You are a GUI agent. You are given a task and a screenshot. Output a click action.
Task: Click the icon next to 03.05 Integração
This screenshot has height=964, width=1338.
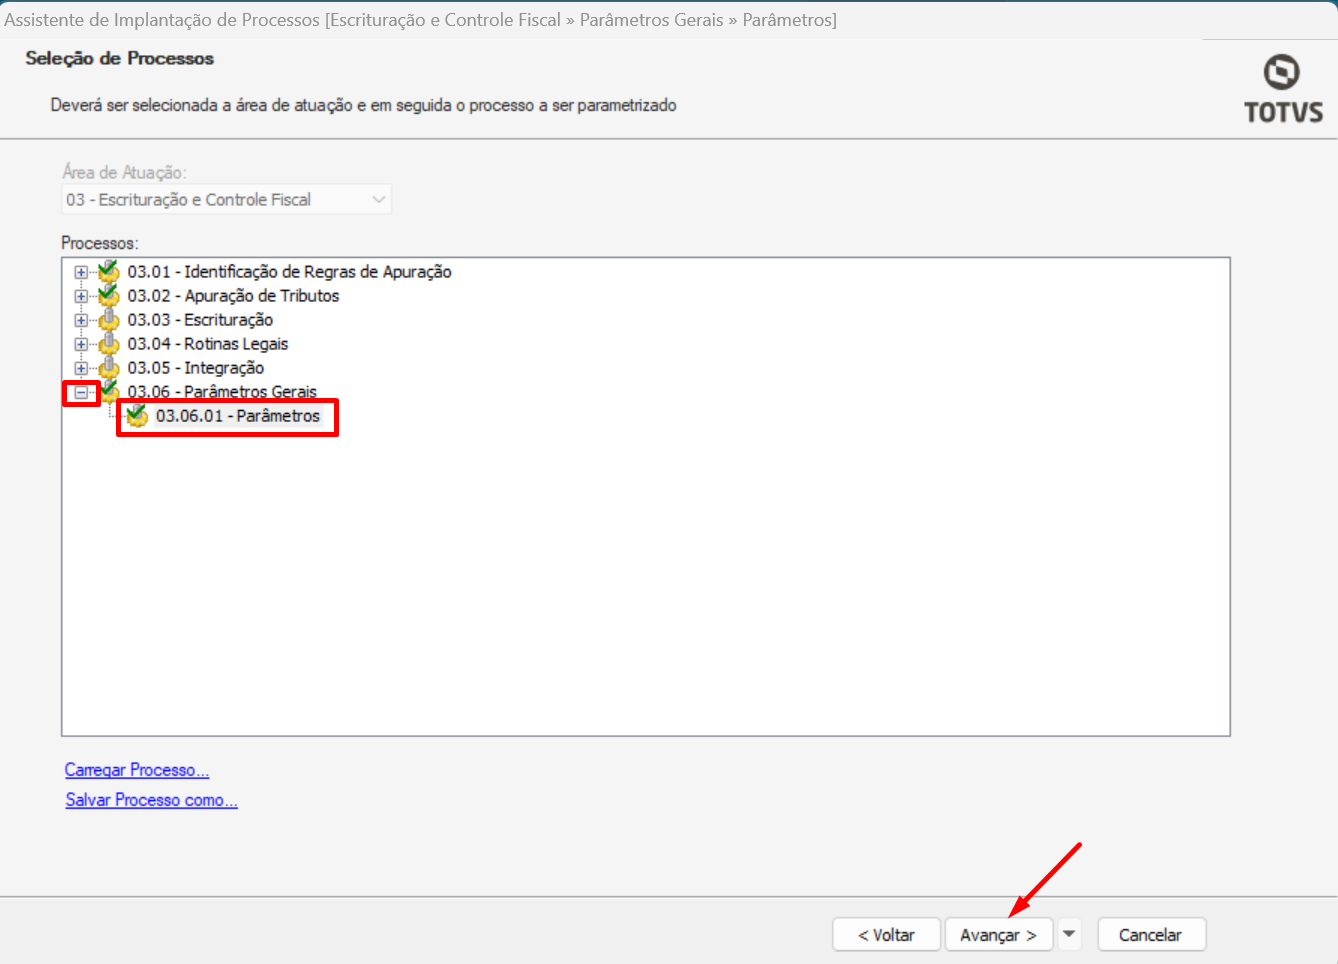(109, 368)
